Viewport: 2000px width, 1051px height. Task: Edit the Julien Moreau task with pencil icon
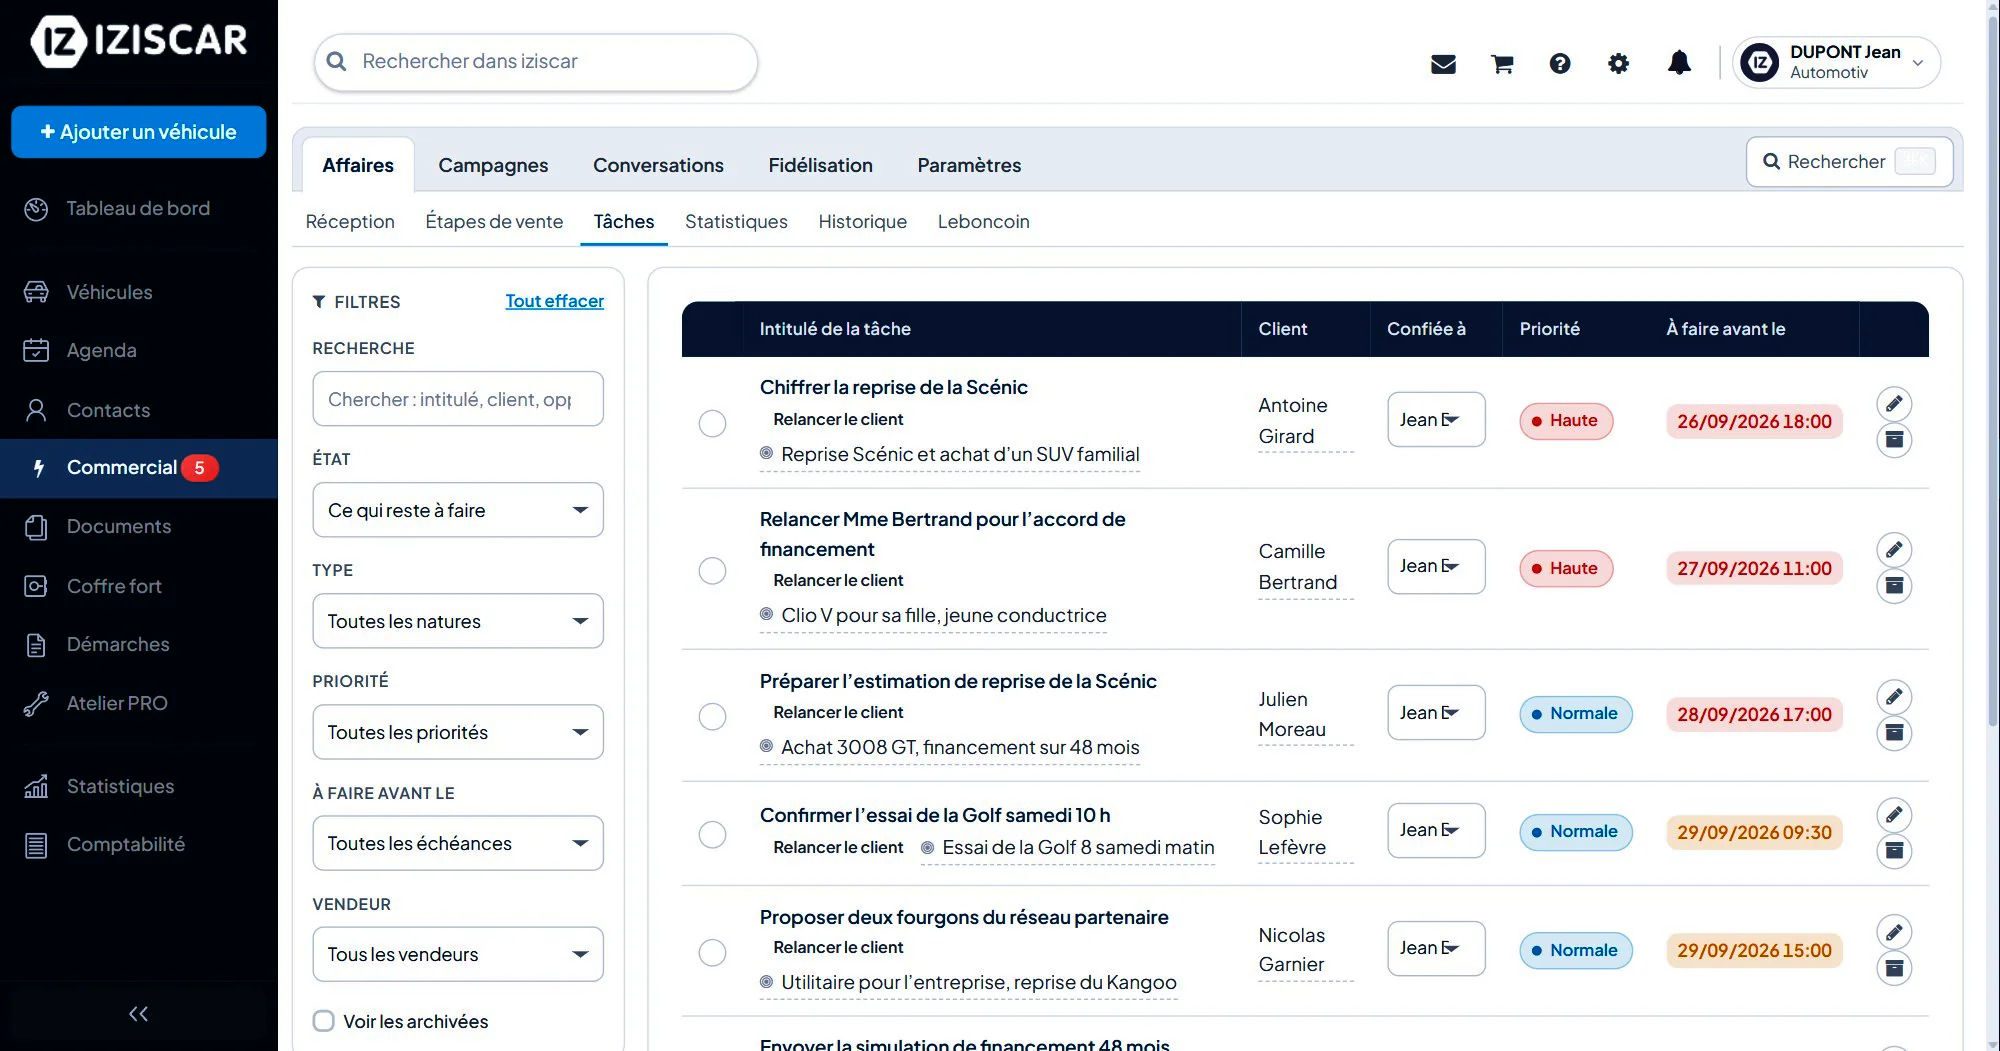pyautogui.click(x=1894, y=696)
